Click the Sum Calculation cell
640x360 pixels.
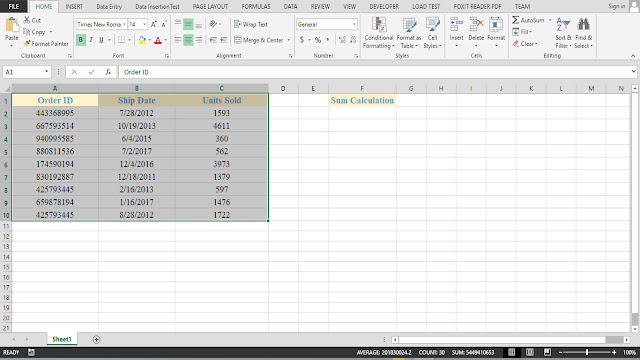point(362,100)
